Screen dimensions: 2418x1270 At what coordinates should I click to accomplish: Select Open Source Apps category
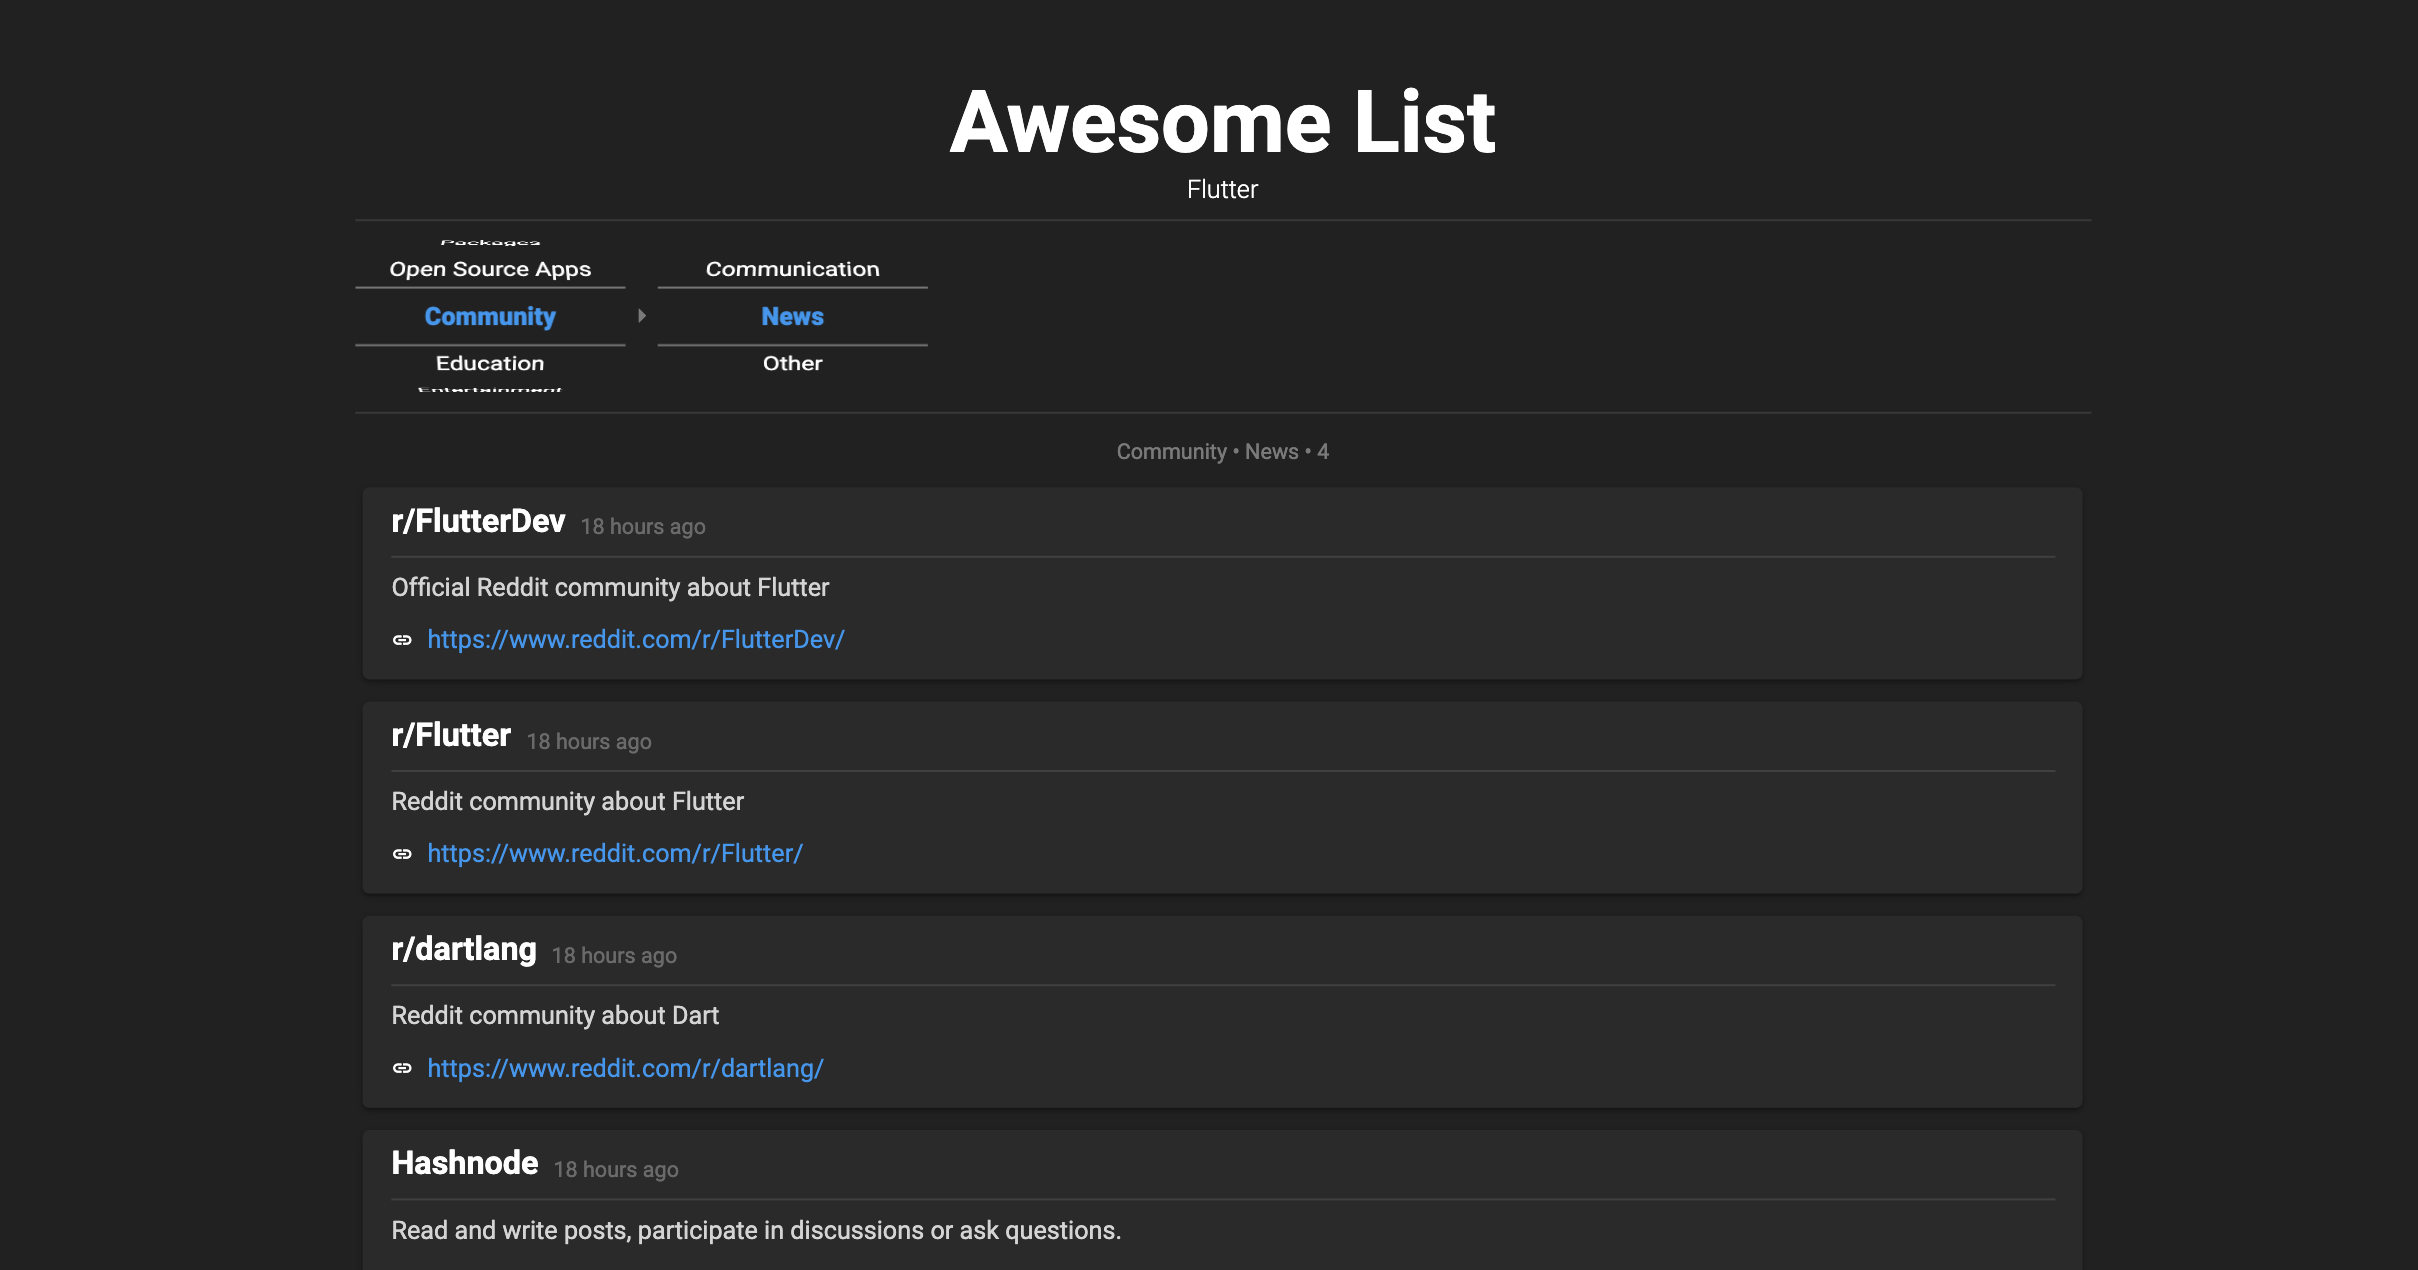click(490, 269)
